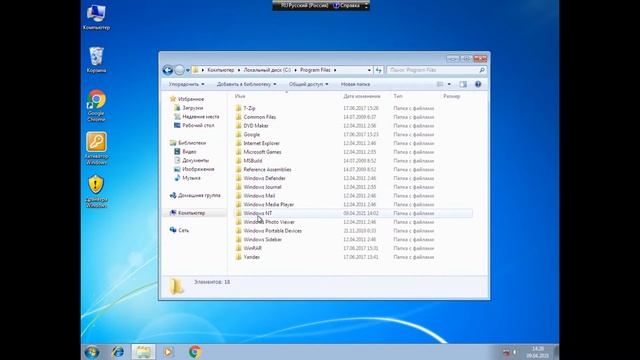
Task: Click Новая папка button
Action: (355, 84)
